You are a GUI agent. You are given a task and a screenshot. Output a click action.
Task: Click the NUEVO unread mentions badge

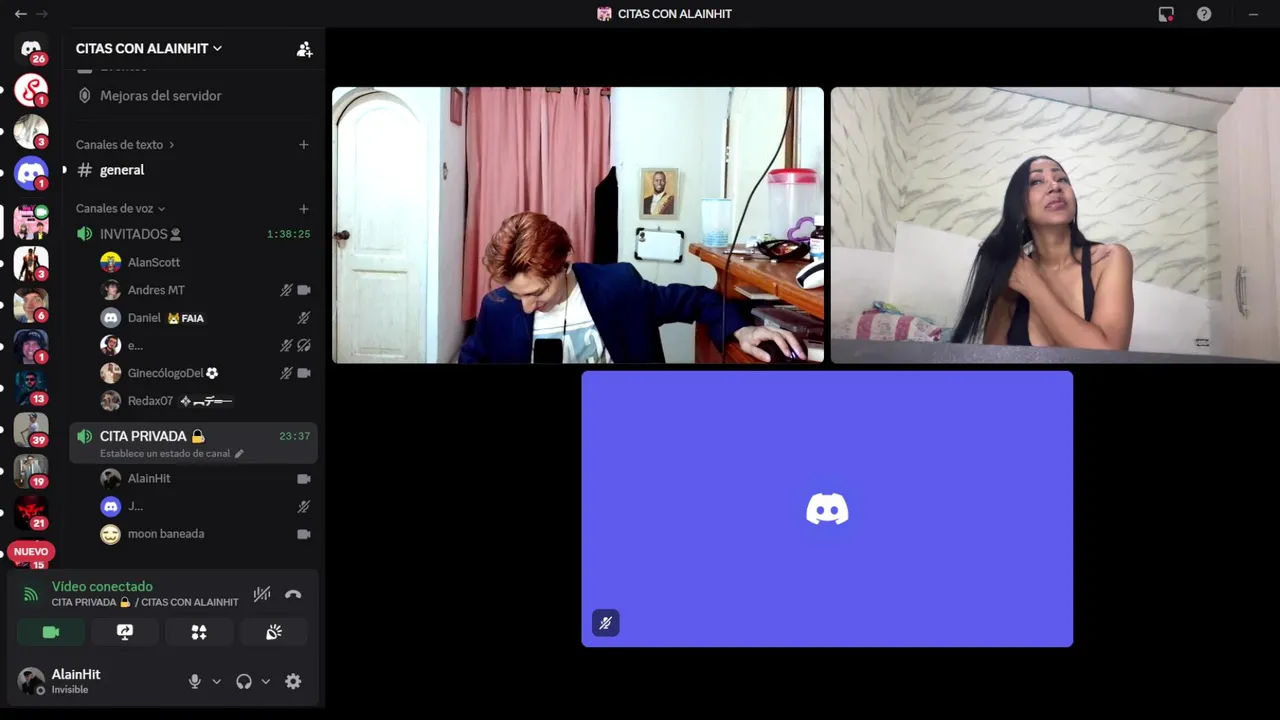(x=31, y=552)
